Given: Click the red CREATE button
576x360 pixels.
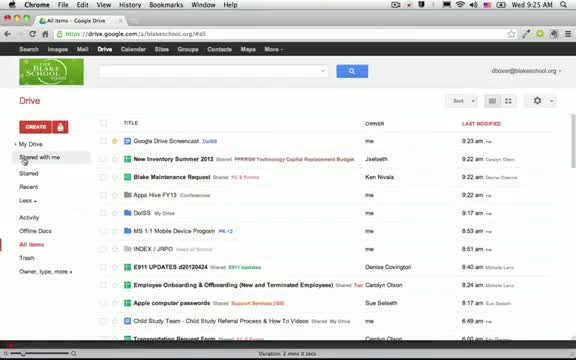Looking at the screenshot, I should tap(36, 127).
